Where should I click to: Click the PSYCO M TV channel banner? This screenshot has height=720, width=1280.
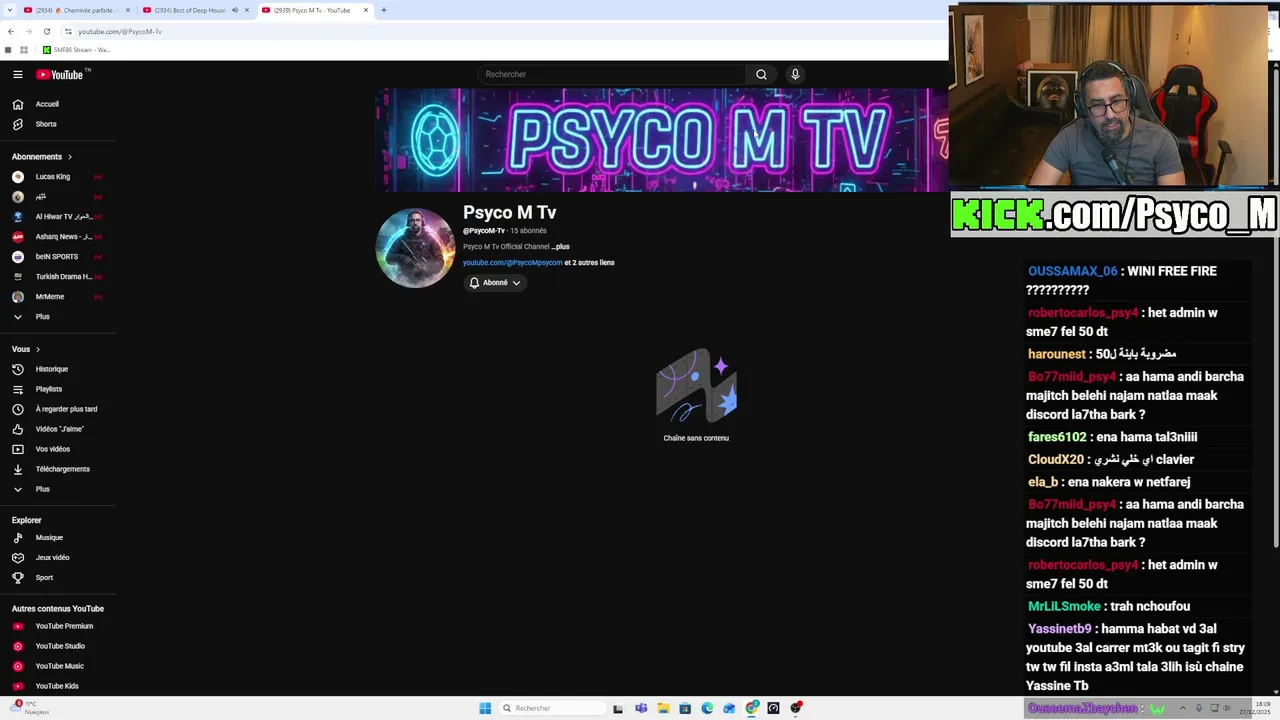tap(662, 140)
